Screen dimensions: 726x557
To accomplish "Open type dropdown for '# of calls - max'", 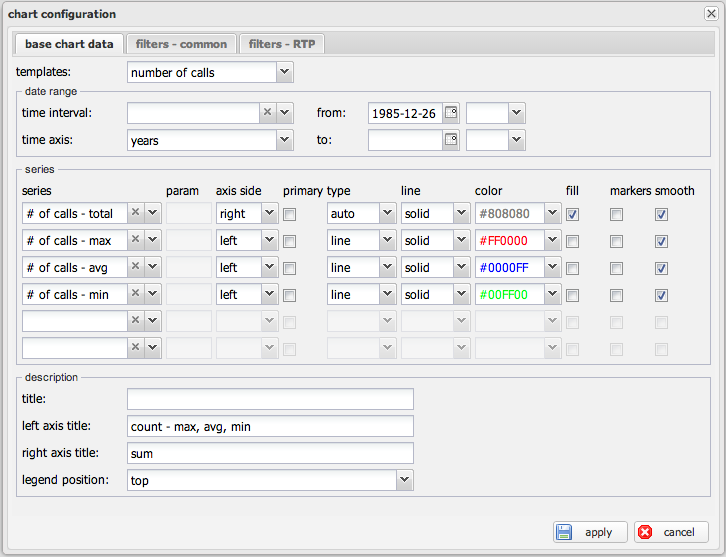I will click(x=387, y=240).
